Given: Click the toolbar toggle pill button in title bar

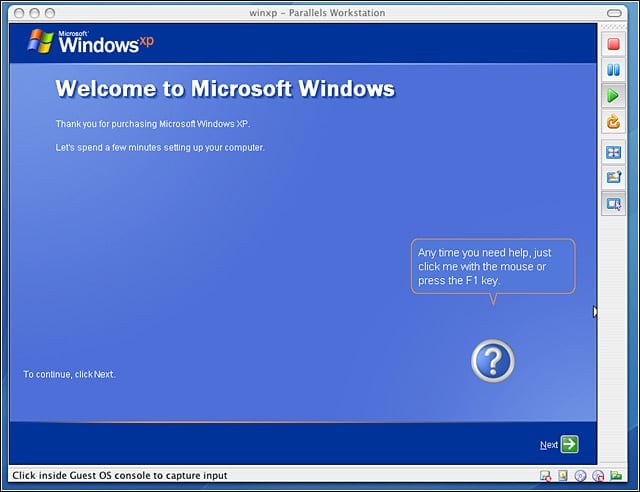Looking at the screenshot, I should click(614, 13).
